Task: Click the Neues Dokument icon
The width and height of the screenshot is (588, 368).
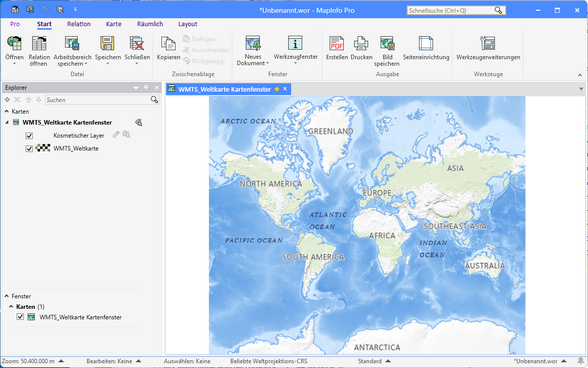Action: 253,43
